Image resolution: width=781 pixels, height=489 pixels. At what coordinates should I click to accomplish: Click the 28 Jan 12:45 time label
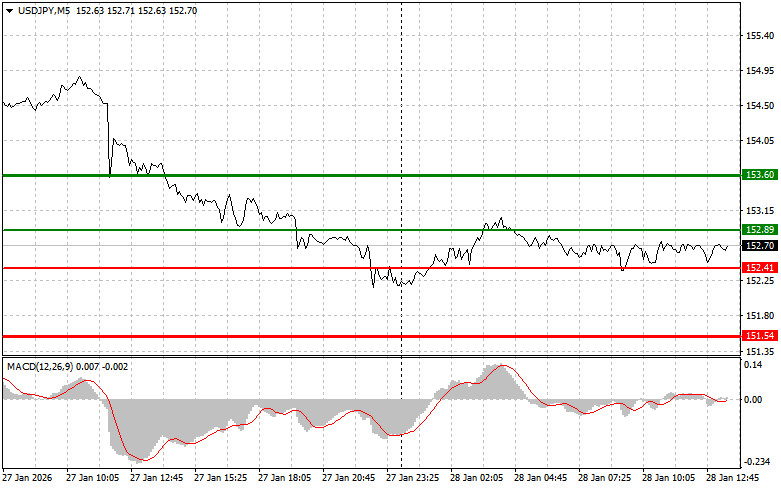pos(733,478)
